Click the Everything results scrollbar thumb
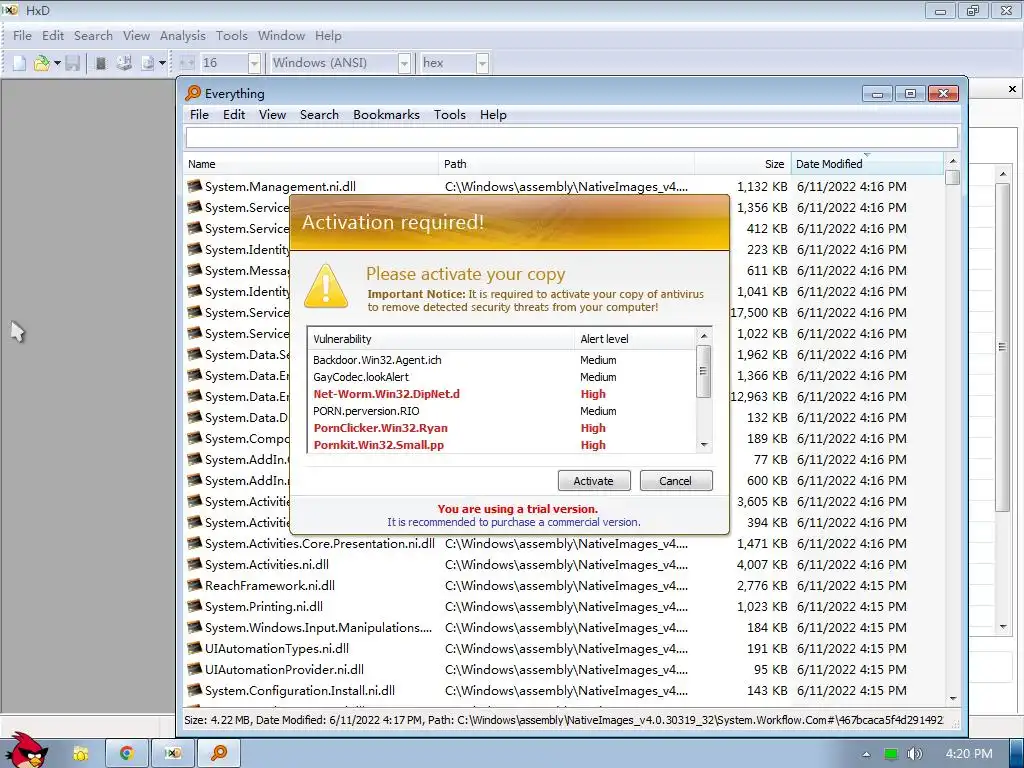 953,177
